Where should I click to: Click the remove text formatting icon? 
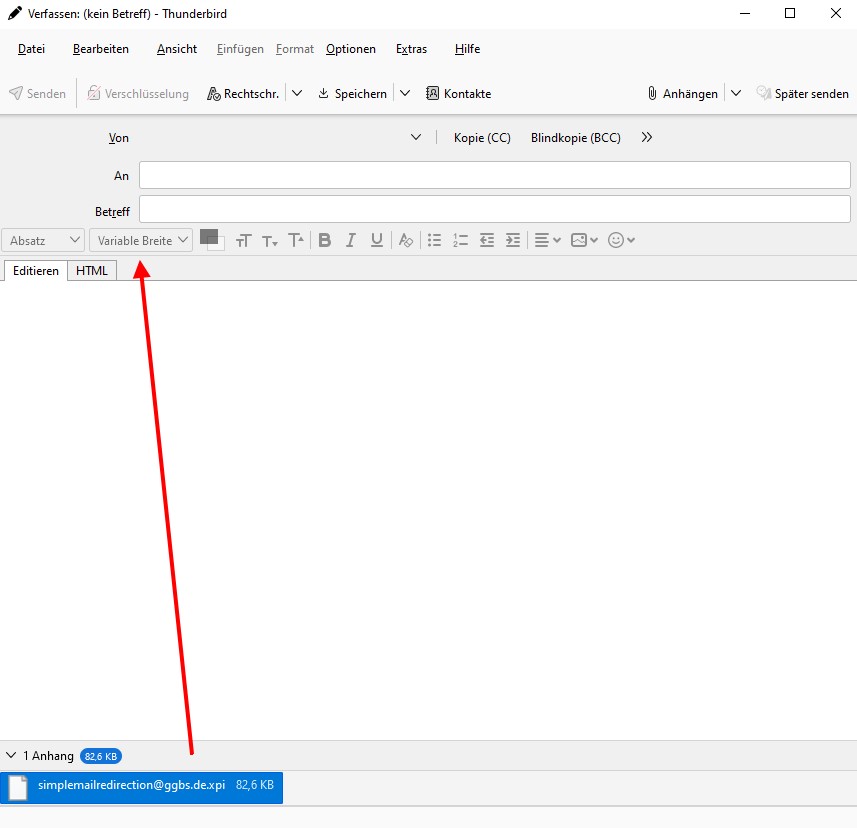(405, 240)
